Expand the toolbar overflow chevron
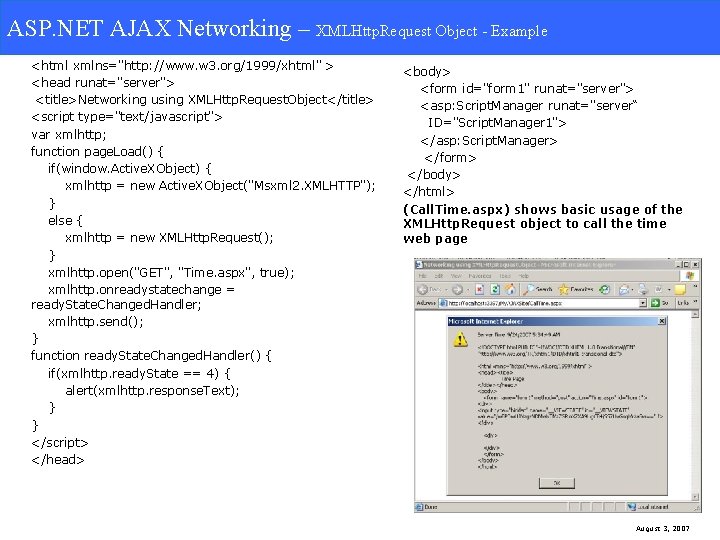This screenshot has height=540, width=720. 695,286
